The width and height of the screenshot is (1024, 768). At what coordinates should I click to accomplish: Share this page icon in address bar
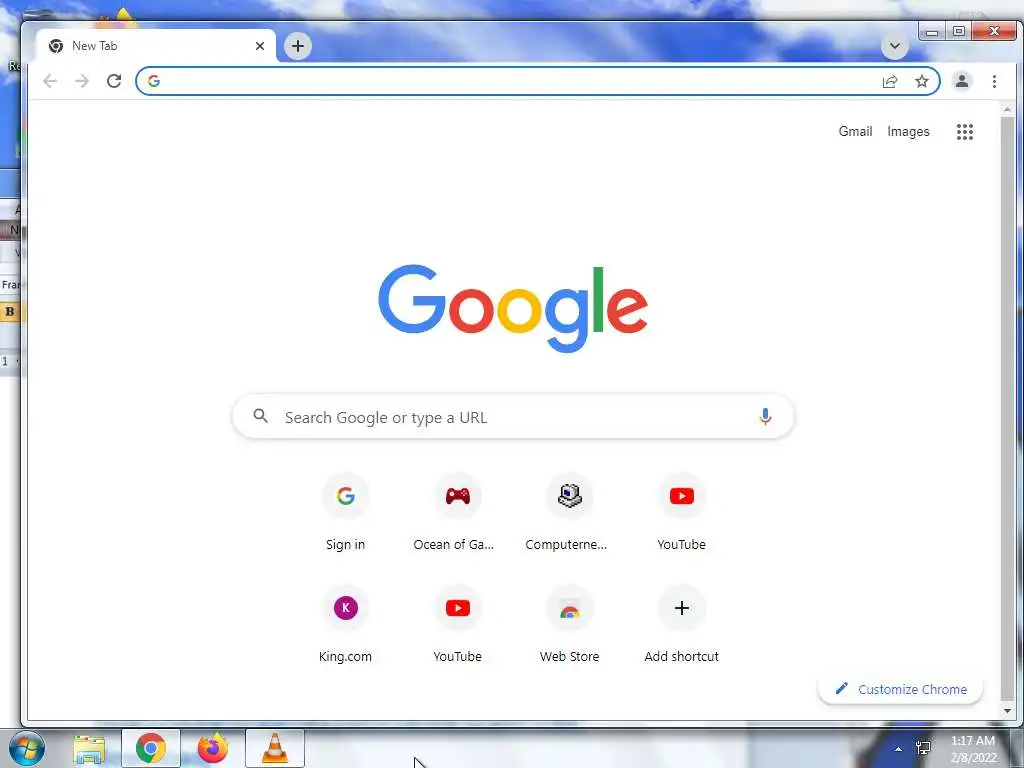click(889, 81)
